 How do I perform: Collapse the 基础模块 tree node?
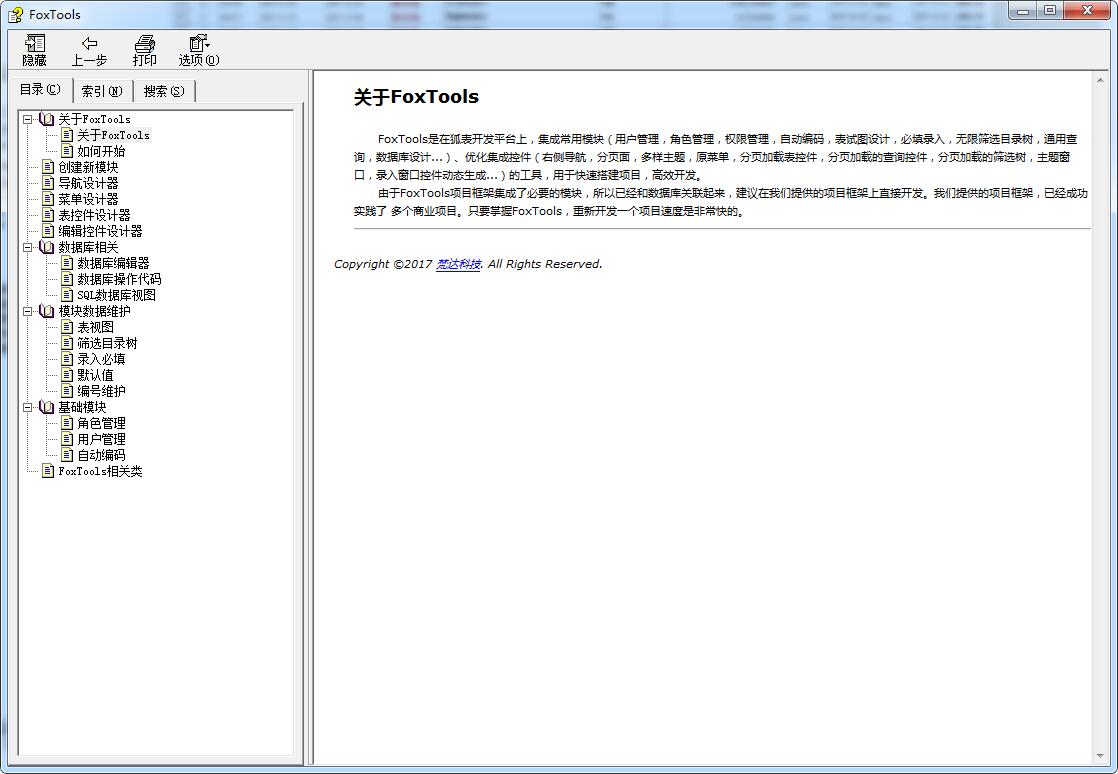[28, 407]
